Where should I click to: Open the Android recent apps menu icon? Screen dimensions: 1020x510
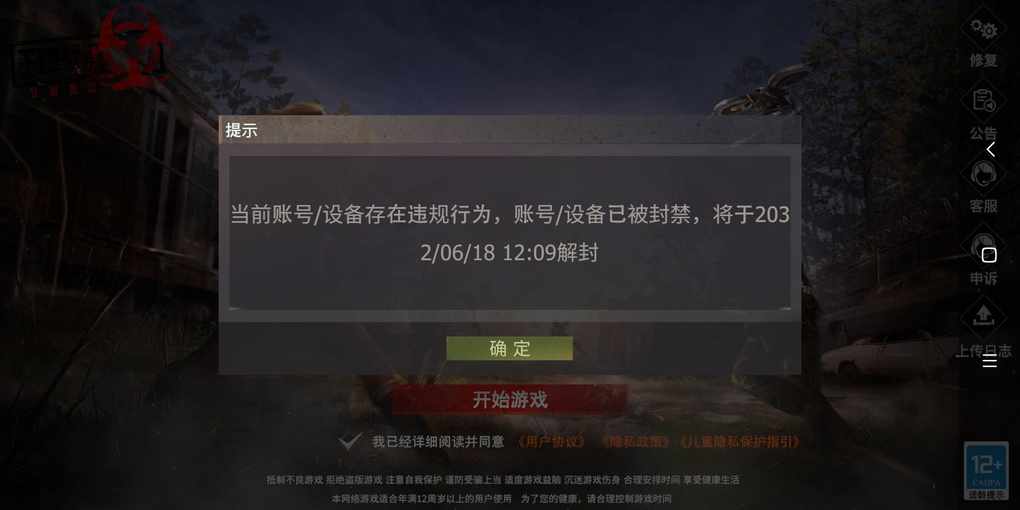989,360
